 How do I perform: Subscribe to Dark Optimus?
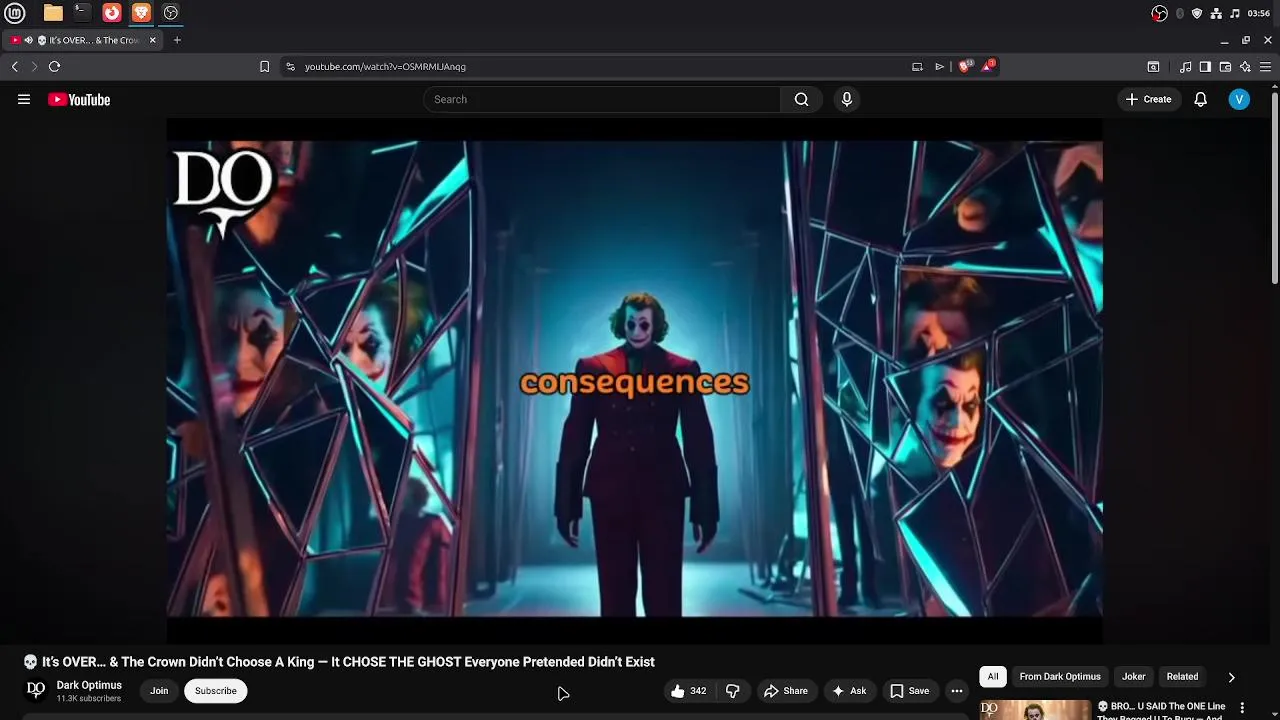[216, 691]
